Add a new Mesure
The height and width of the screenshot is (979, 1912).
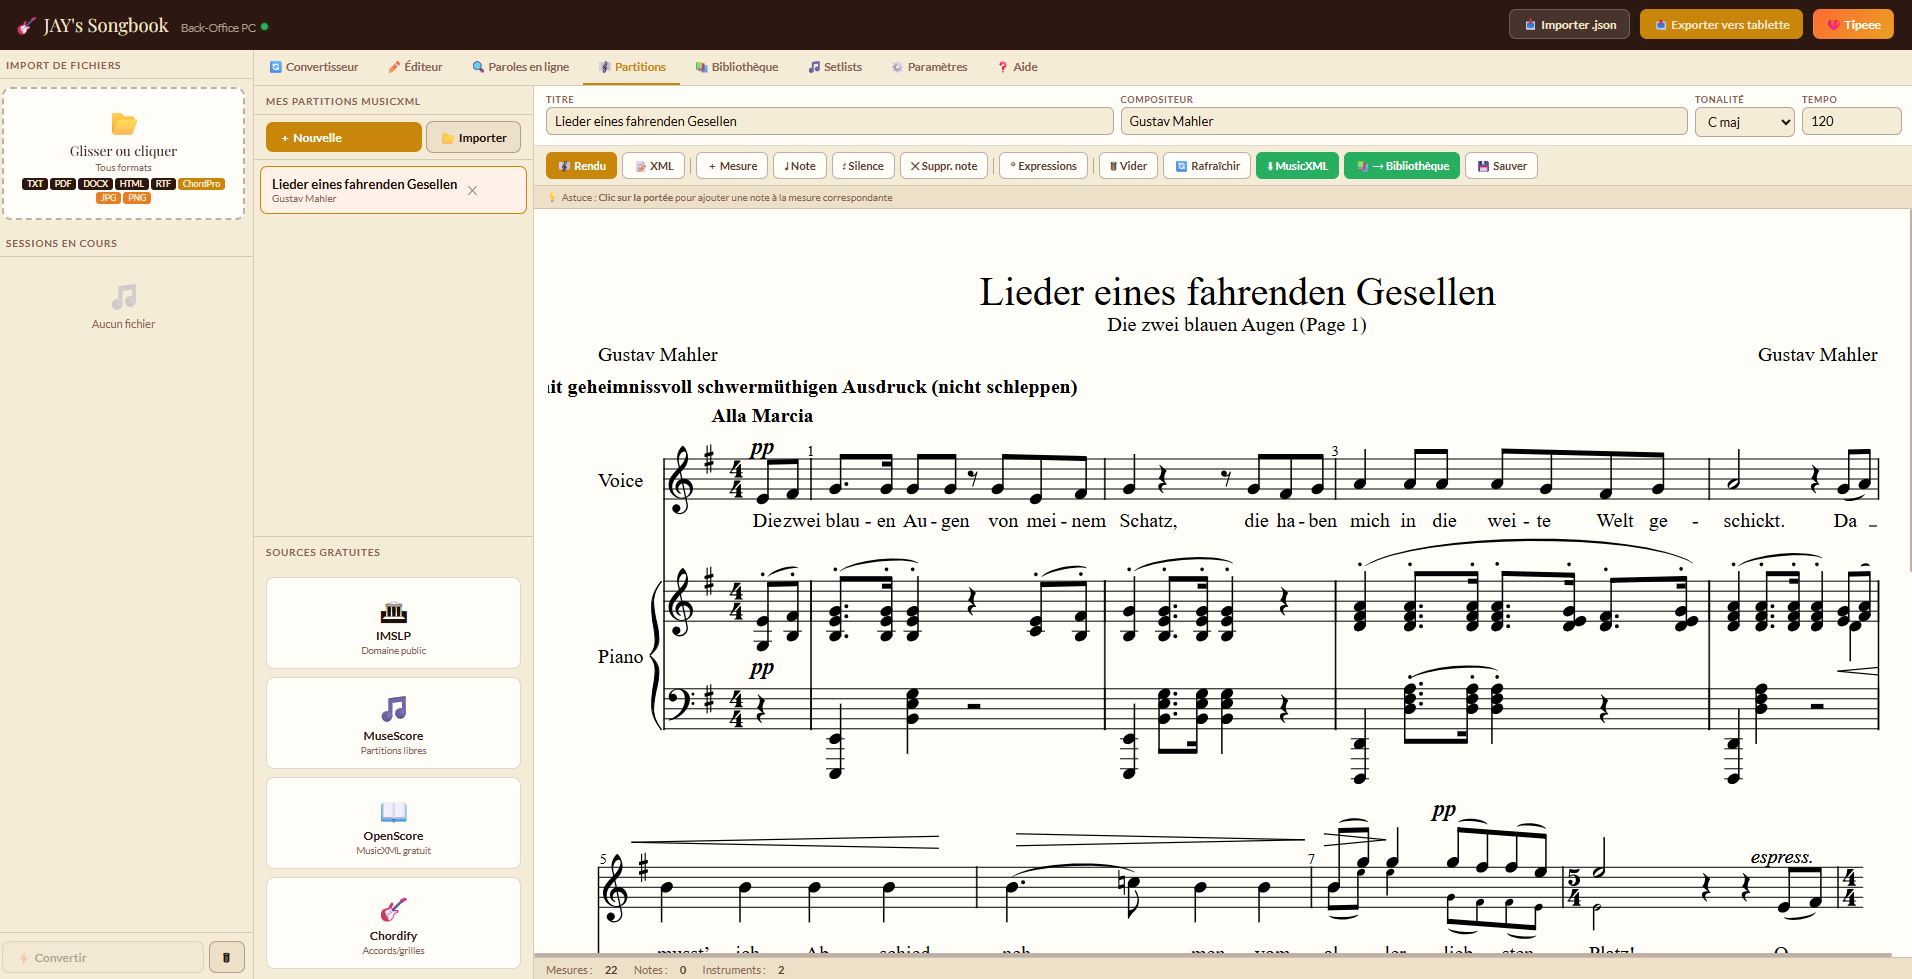(x=732, y=166)
